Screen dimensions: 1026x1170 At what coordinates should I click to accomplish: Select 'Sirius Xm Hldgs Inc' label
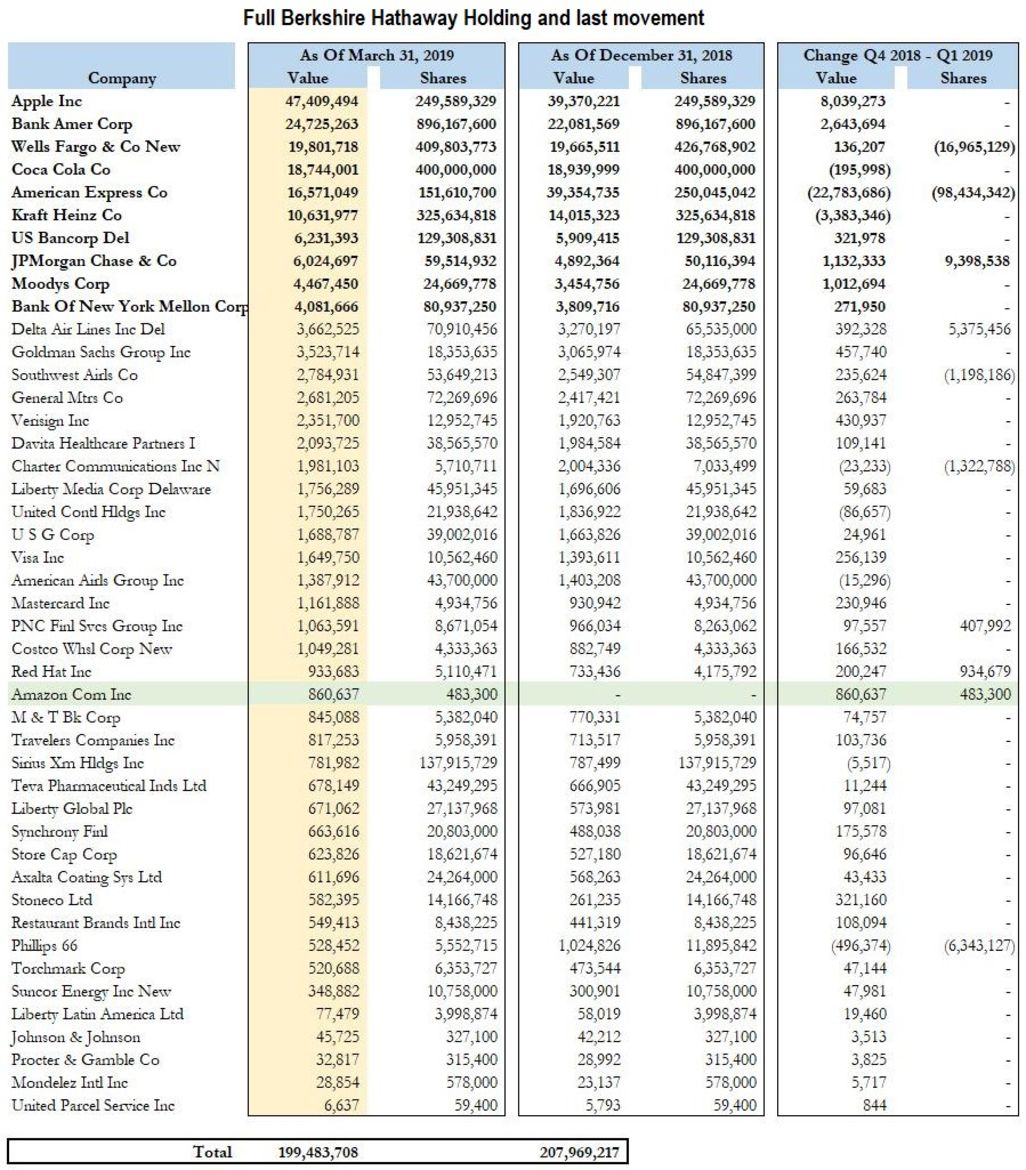click(77, 763)
